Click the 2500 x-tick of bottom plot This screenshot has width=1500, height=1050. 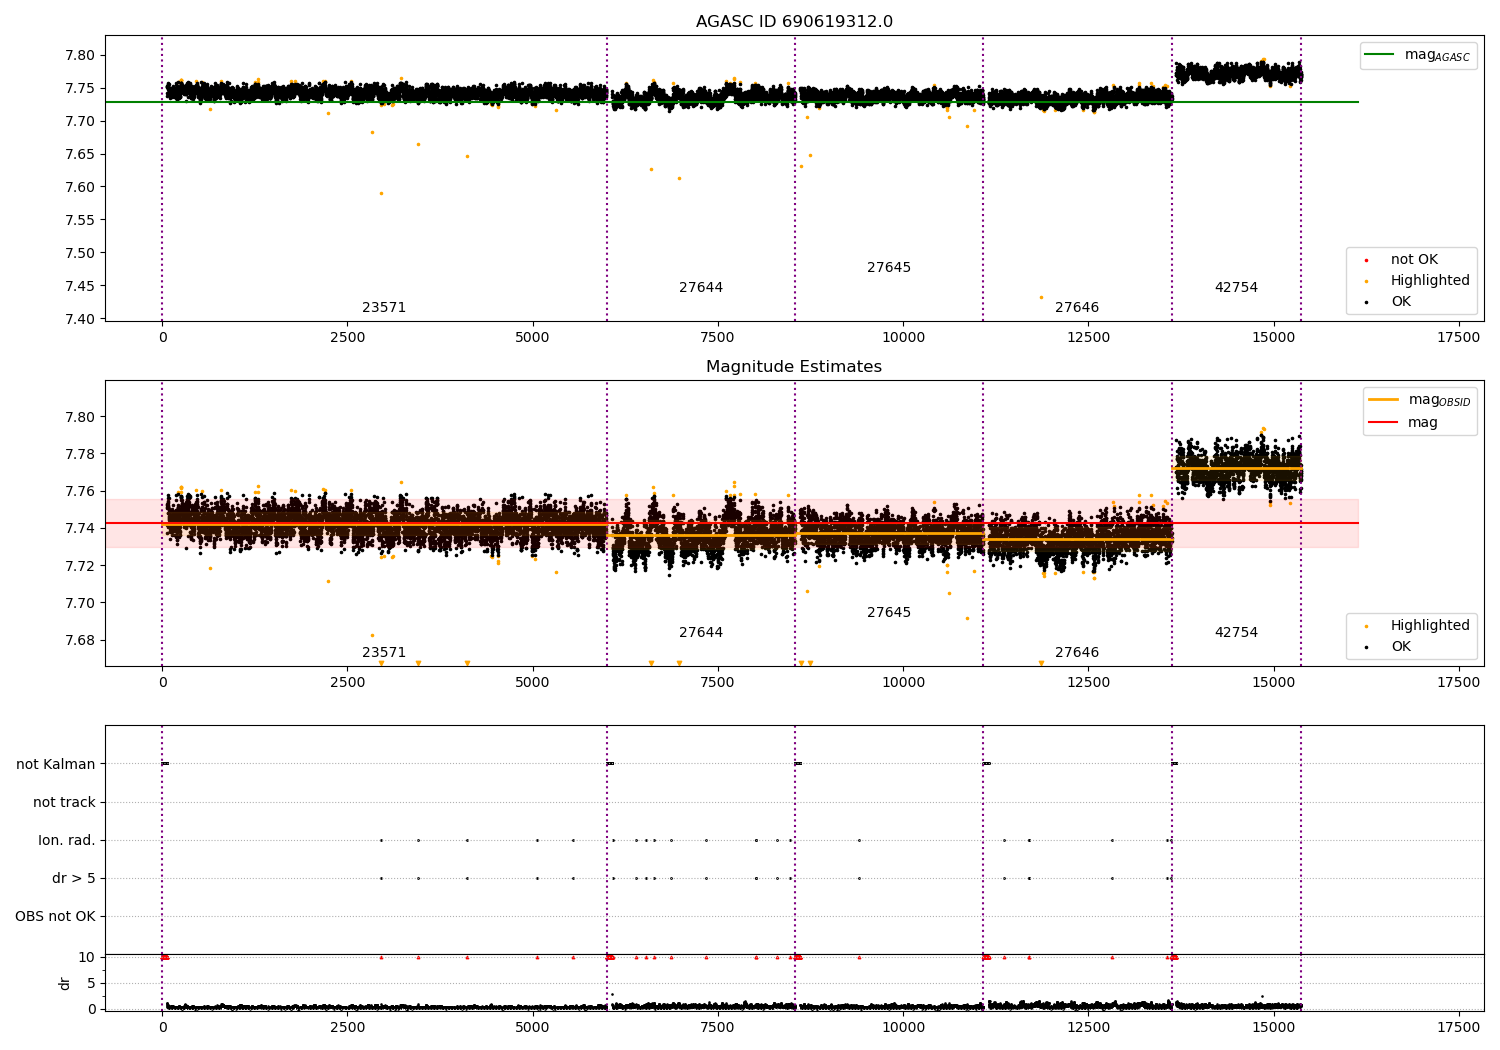pyautogui.click(x=347, y=1028)
